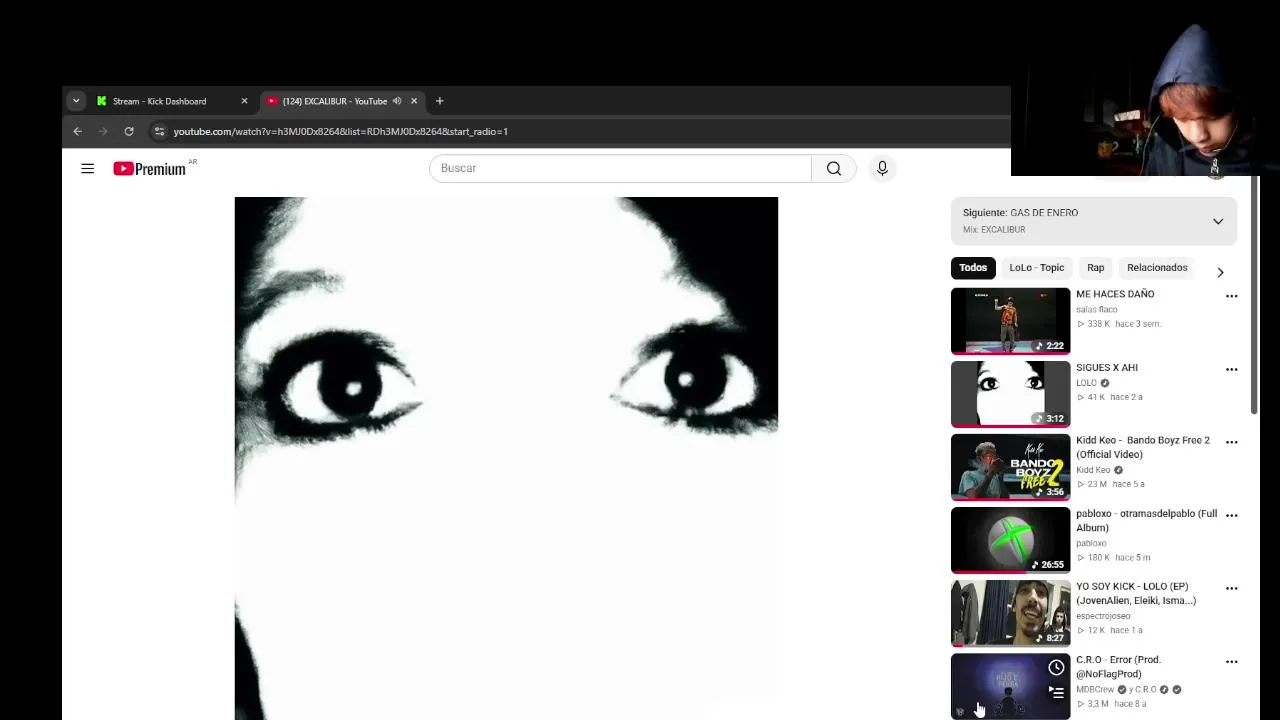
Task: Click the EXCALIBUR video player
Action: [506, 458]
